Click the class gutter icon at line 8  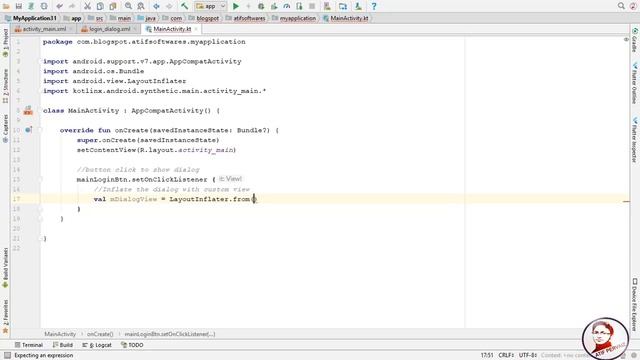coord(28,110)
